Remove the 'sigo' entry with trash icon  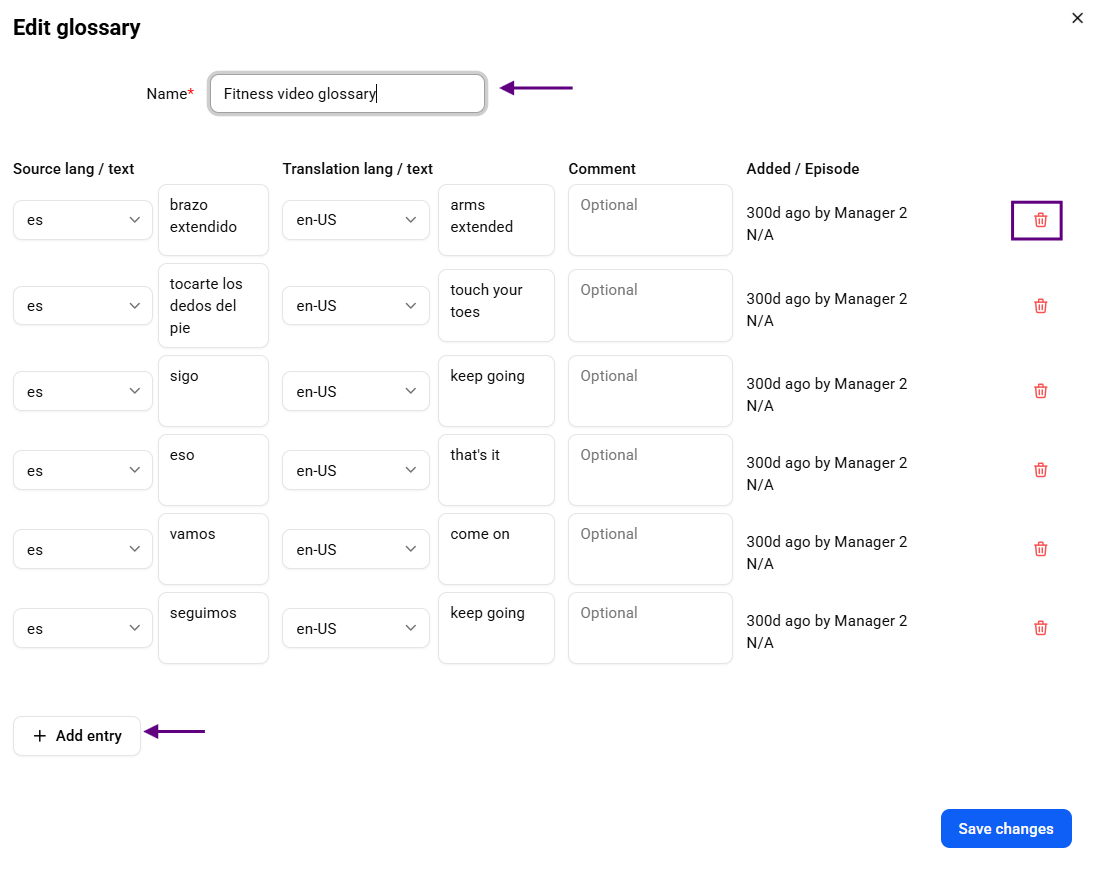(x=1040, y=391)
